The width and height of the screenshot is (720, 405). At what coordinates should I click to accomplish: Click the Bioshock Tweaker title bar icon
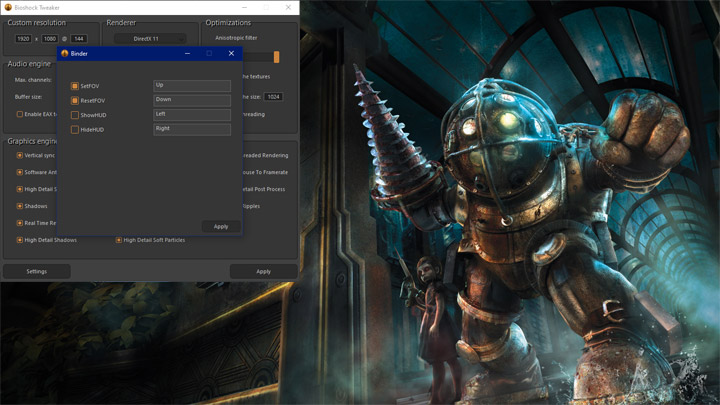point(8,7)
